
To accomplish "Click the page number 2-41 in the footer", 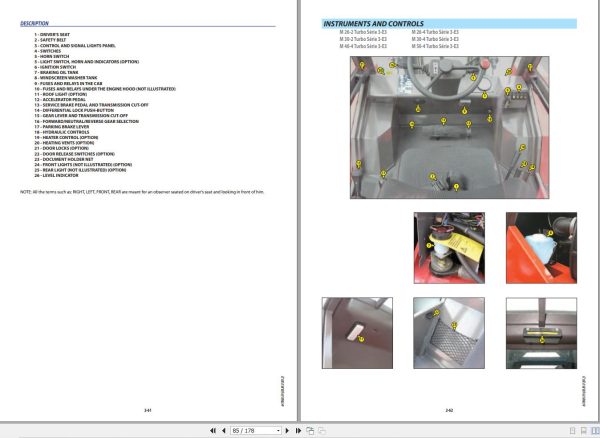I will [x=148, y=410].
